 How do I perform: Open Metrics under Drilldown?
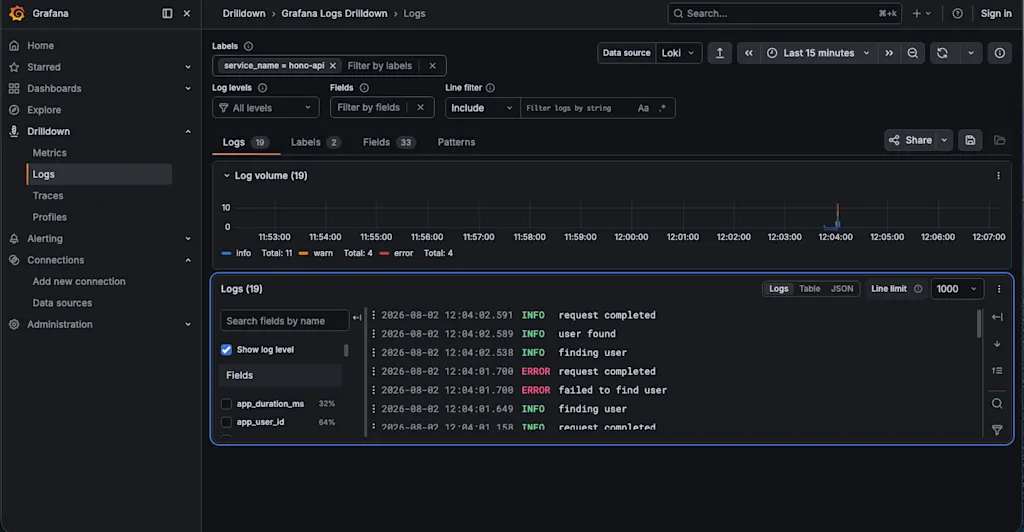point(50,153)
